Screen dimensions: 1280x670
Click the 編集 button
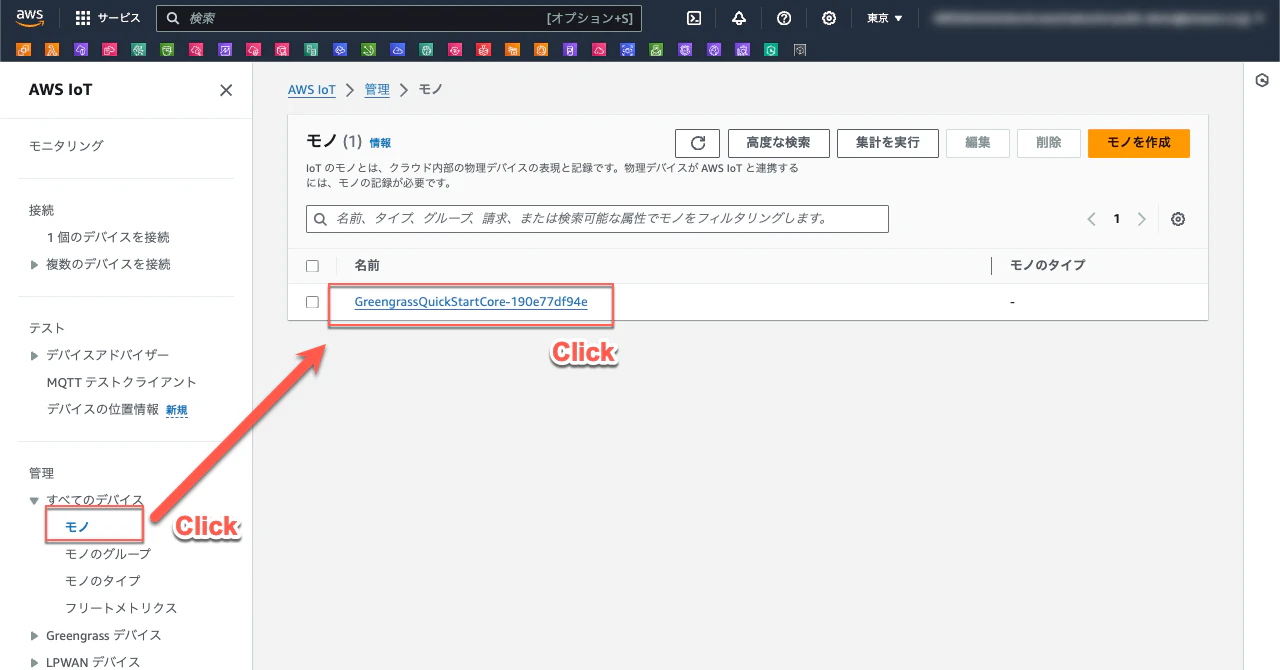pos(978,143)
